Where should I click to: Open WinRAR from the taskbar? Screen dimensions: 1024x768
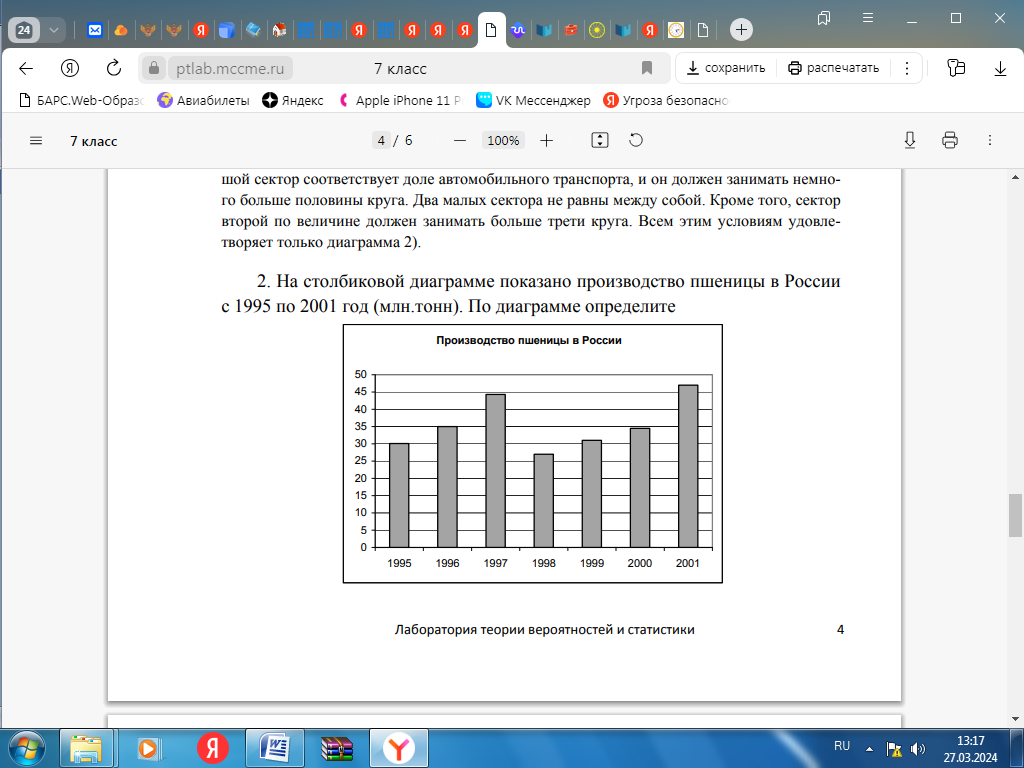coord(337,748)
